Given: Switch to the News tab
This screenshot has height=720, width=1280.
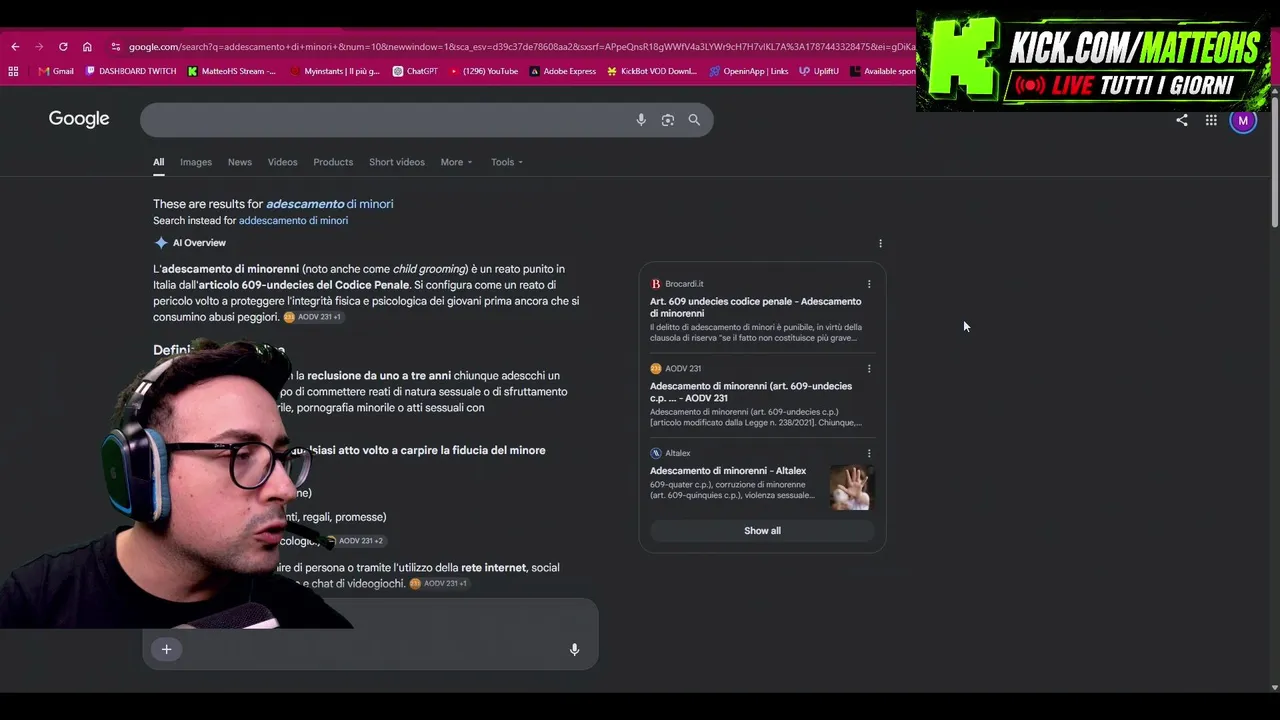Looking at the screenshot, I should pos(240,162).
